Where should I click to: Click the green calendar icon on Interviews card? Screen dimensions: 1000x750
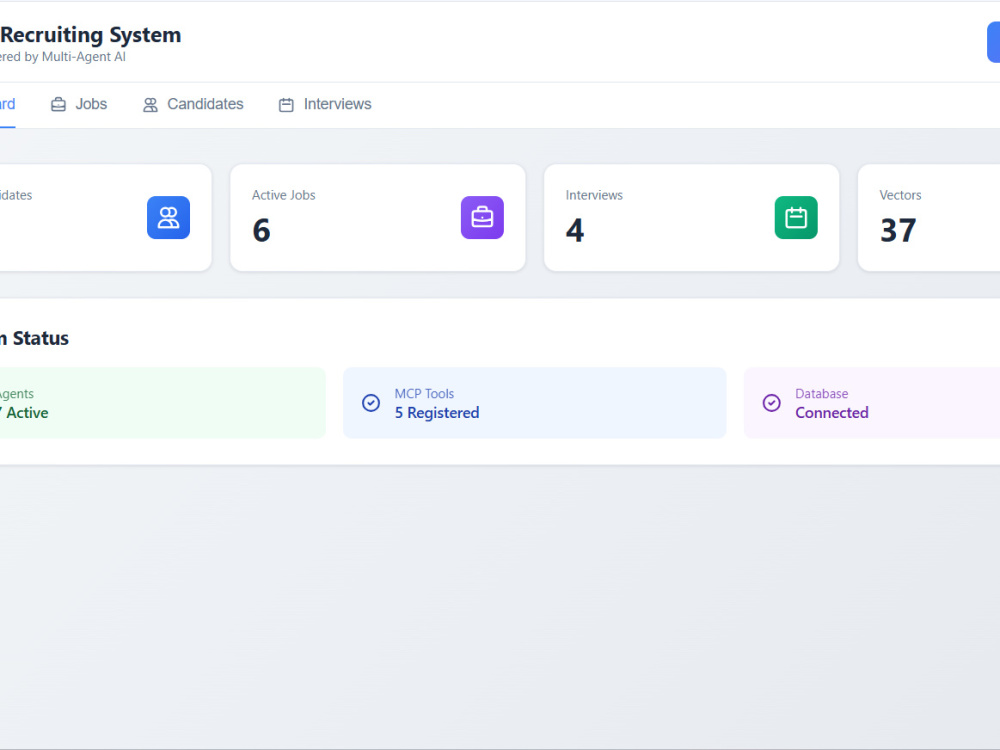(796, 217)
